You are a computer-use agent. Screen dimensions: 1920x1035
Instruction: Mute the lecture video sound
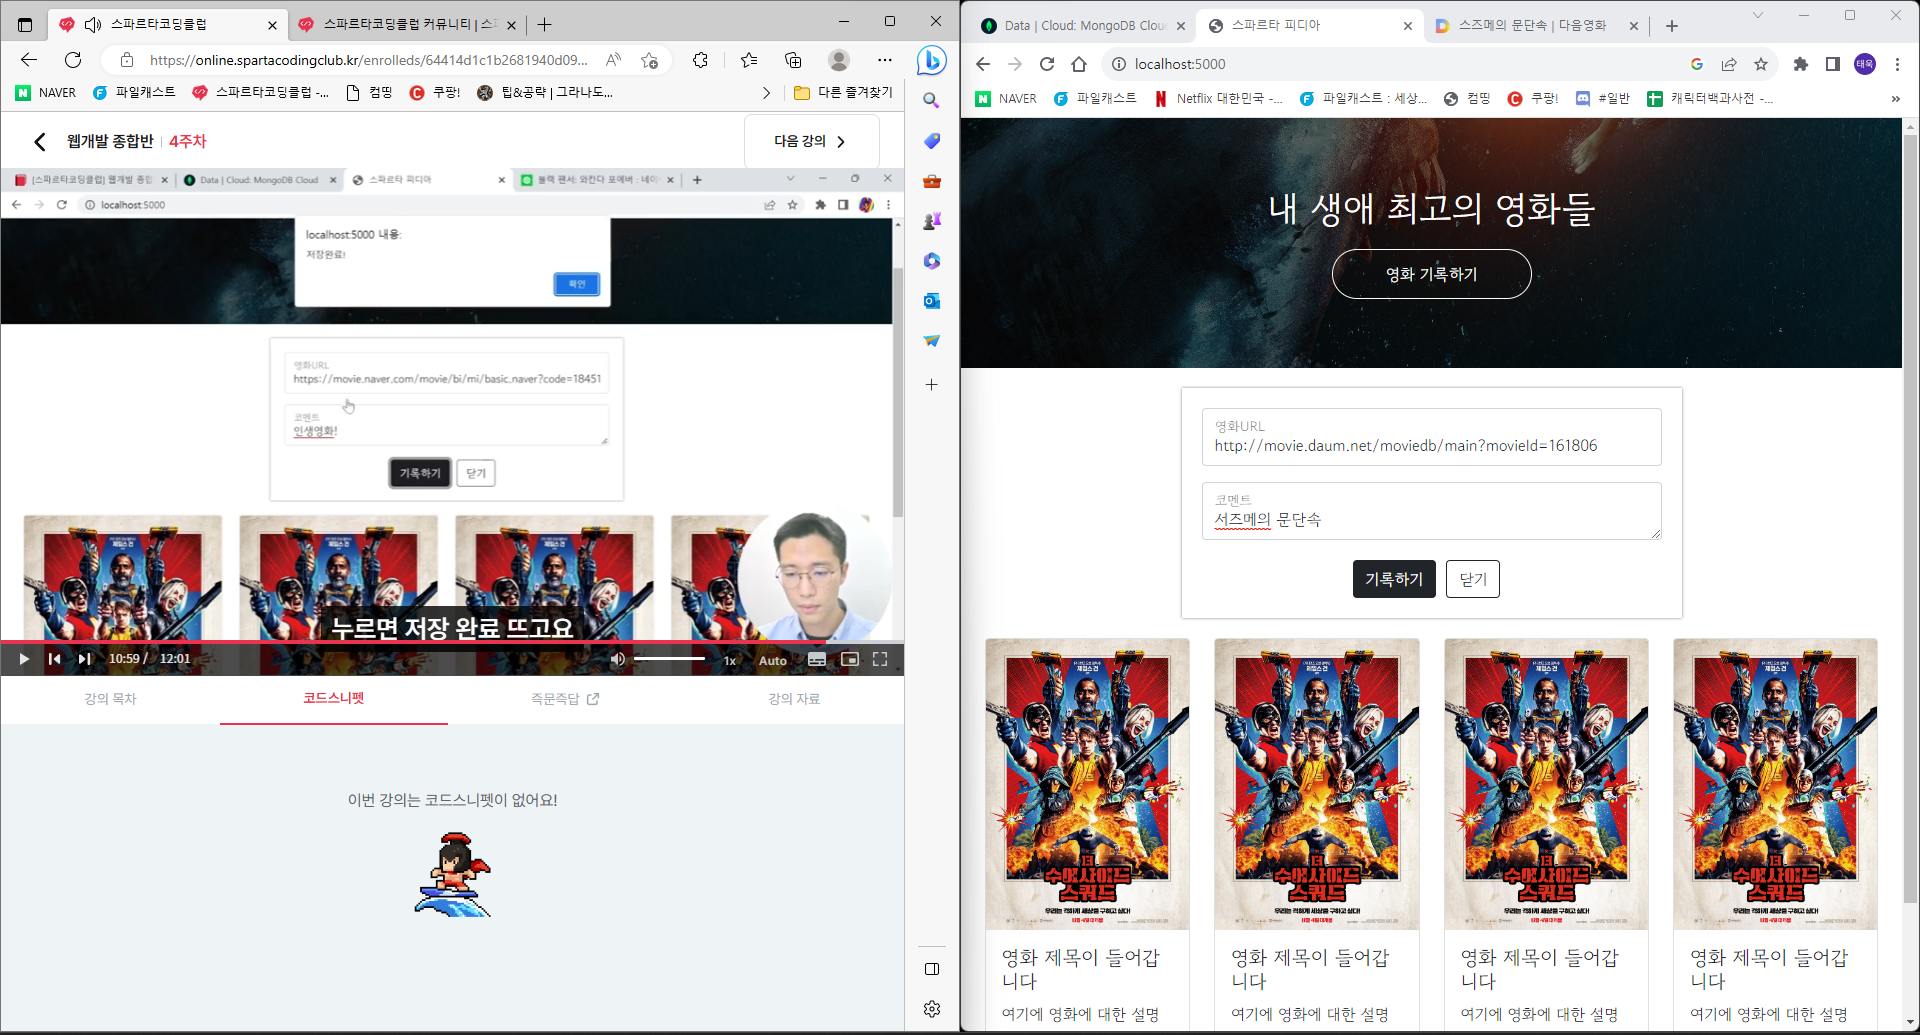[x=618, y=659]
